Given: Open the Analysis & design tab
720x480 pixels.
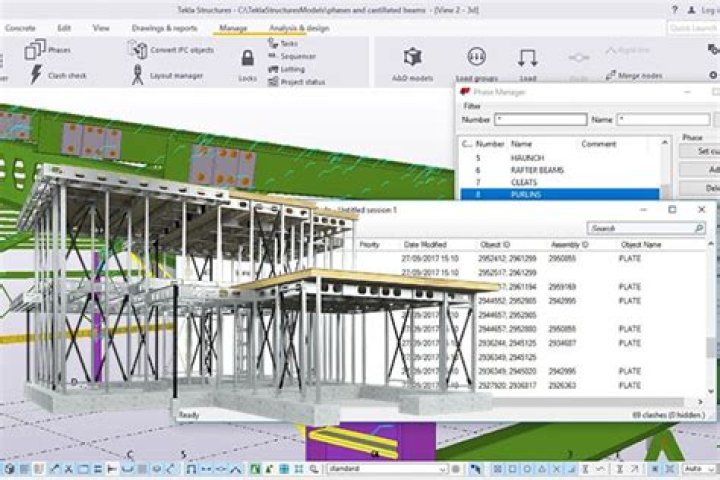Looking at the screenshot, I should [299, 28].
